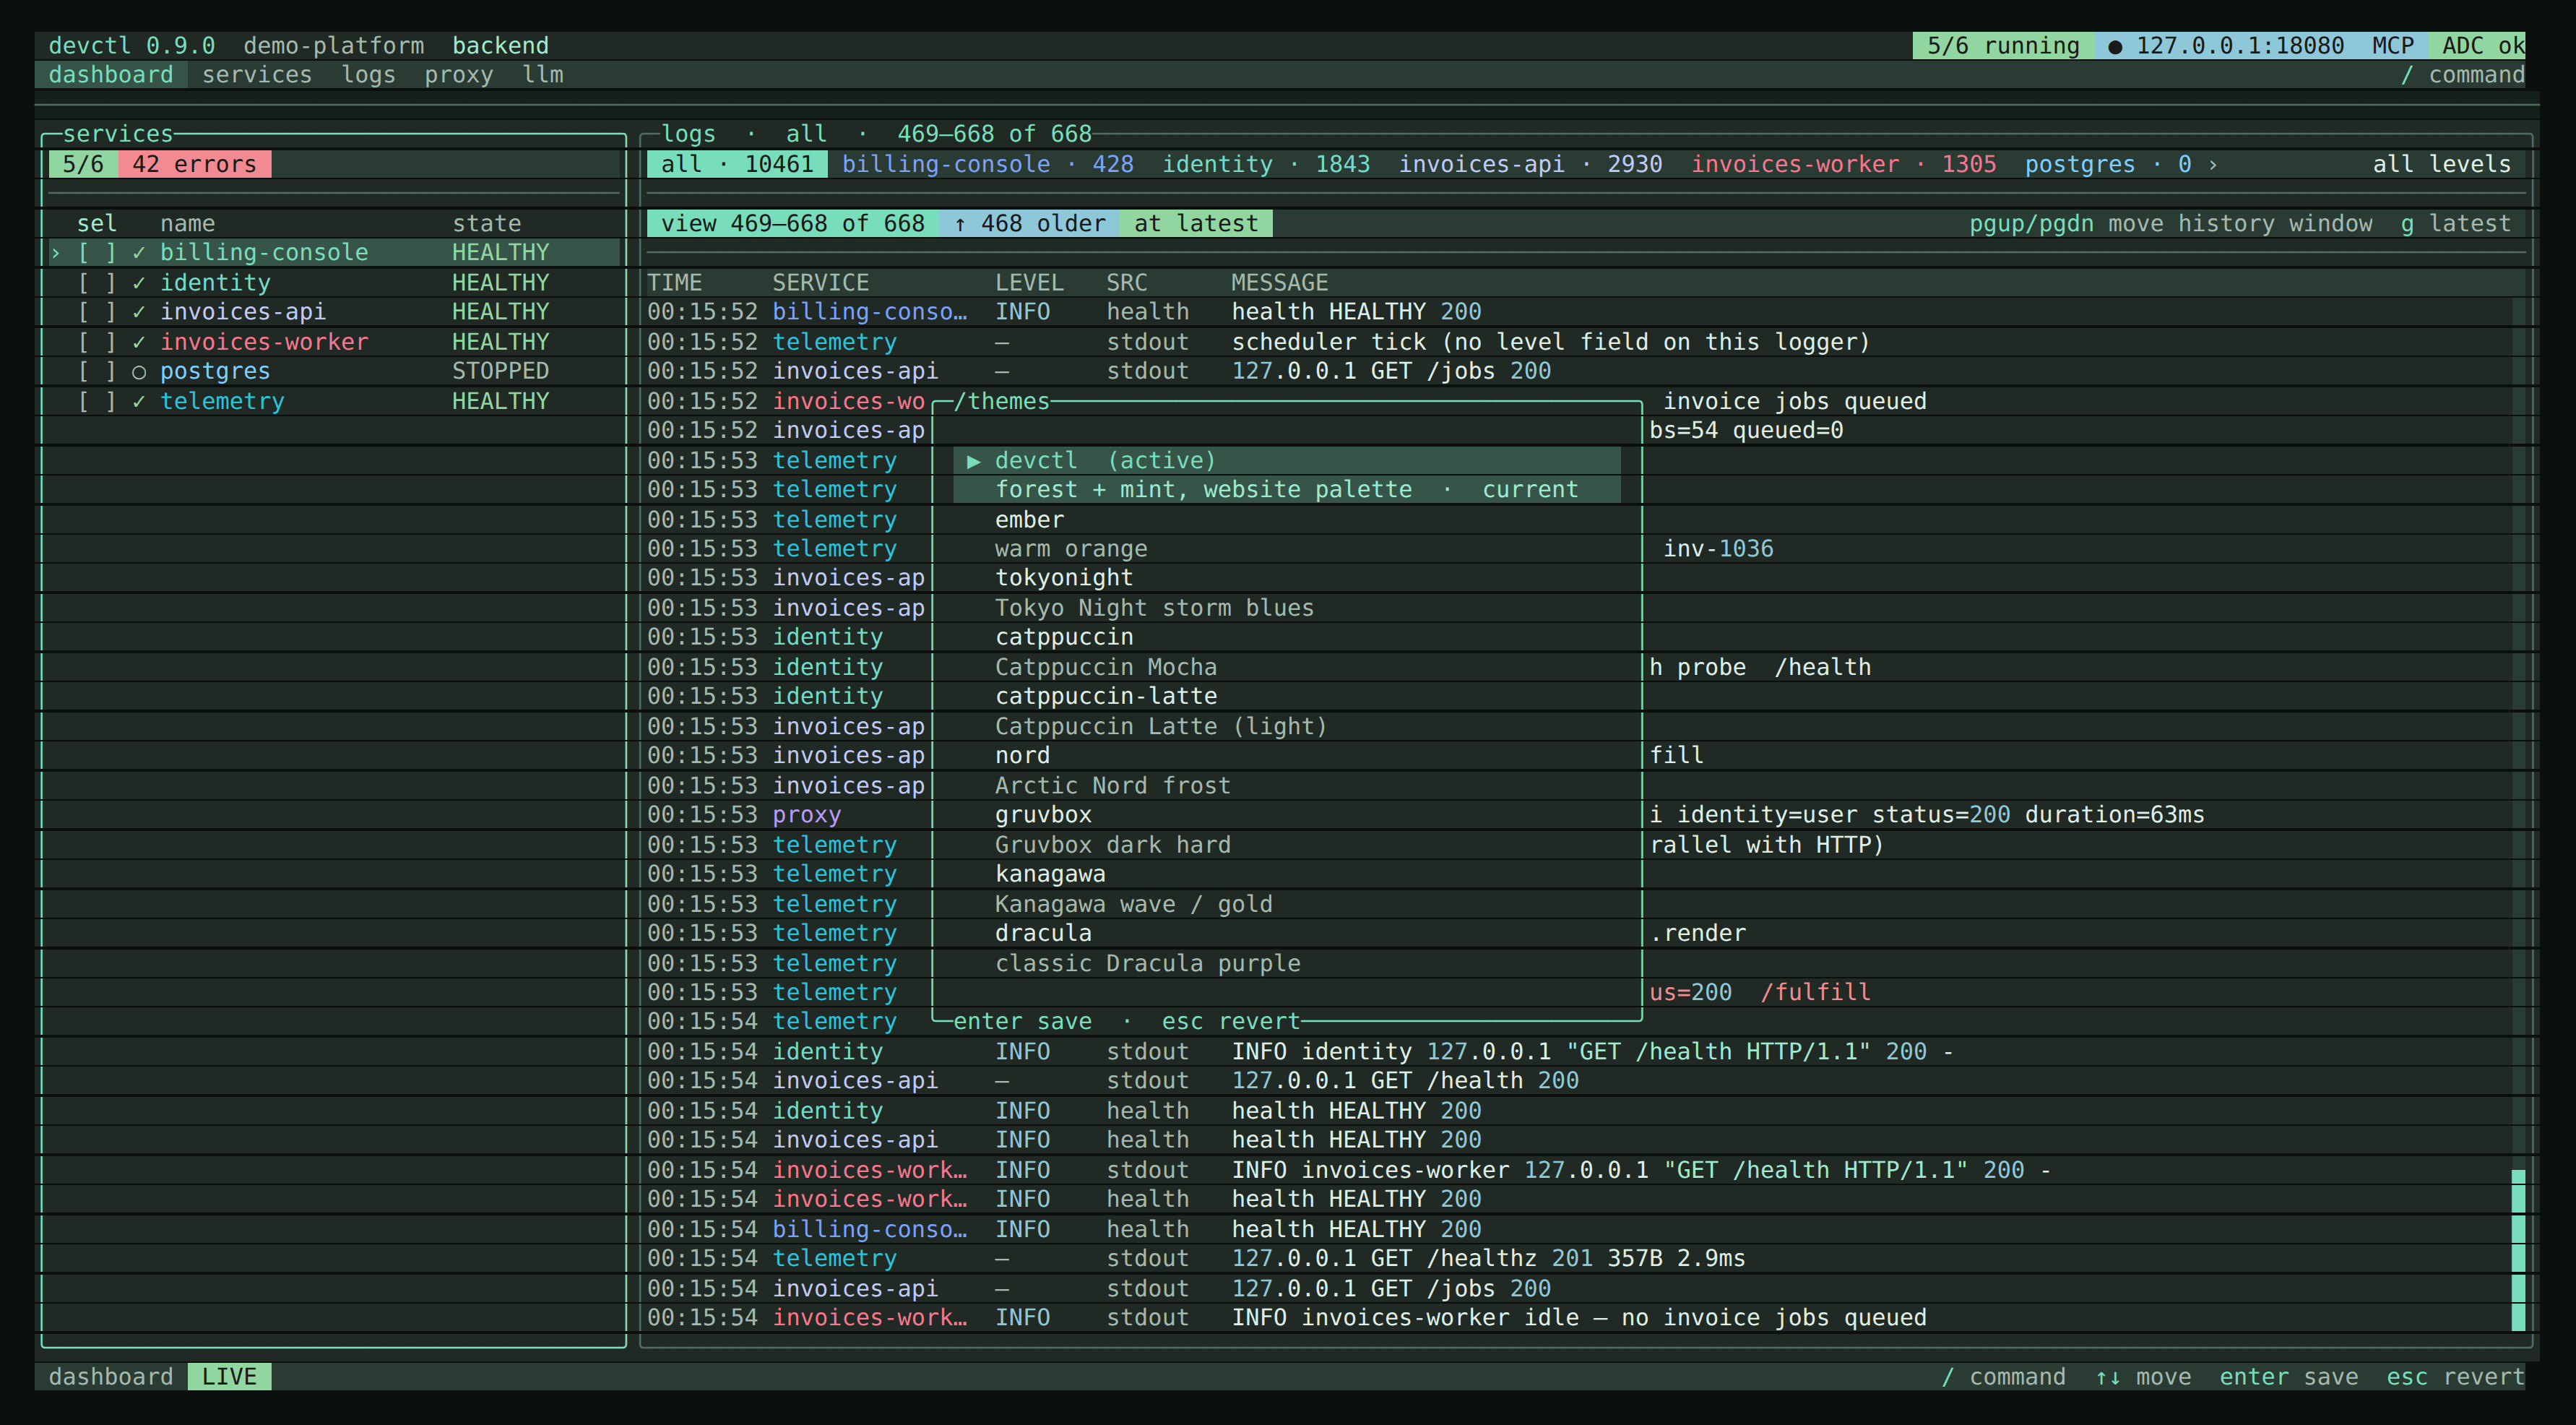Screen dimensions: 2576x1425
Task: Click the healthy checkmark icon beside telemetry
Action: coord(139,401)
